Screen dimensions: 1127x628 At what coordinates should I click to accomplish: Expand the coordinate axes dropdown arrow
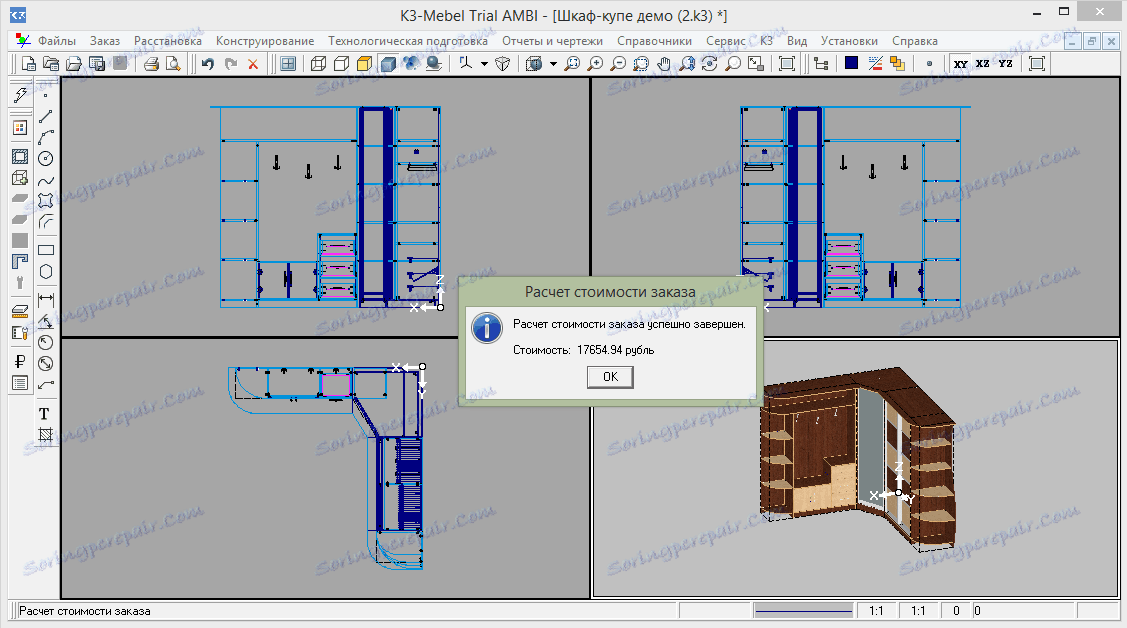pyautogui.click(x=484, y=64)
